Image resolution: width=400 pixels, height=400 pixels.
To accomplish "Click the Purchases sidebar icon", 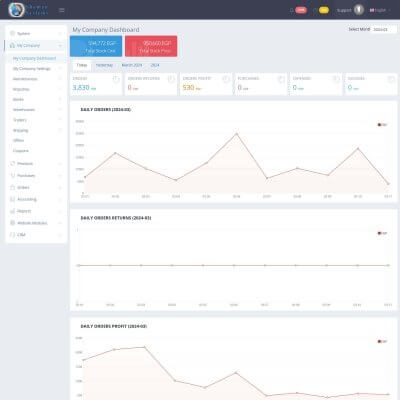I will pyautogui.click(x=13, y=175).
